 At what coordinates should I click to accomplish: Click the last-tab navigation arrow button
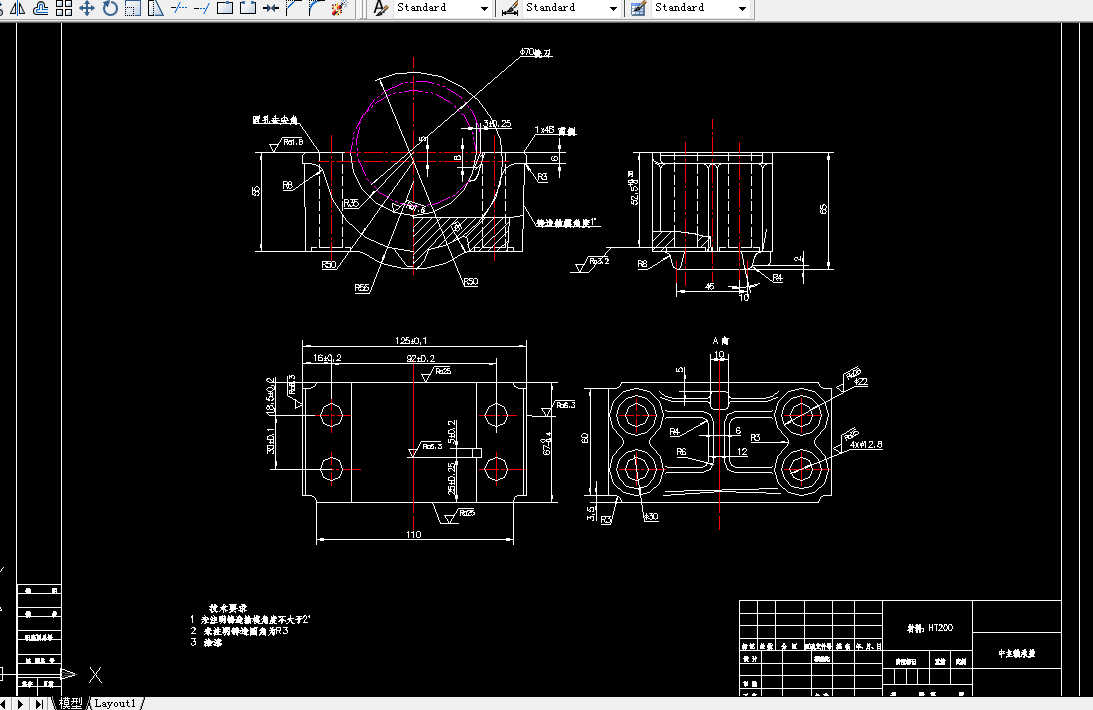(x=40, y=703)
